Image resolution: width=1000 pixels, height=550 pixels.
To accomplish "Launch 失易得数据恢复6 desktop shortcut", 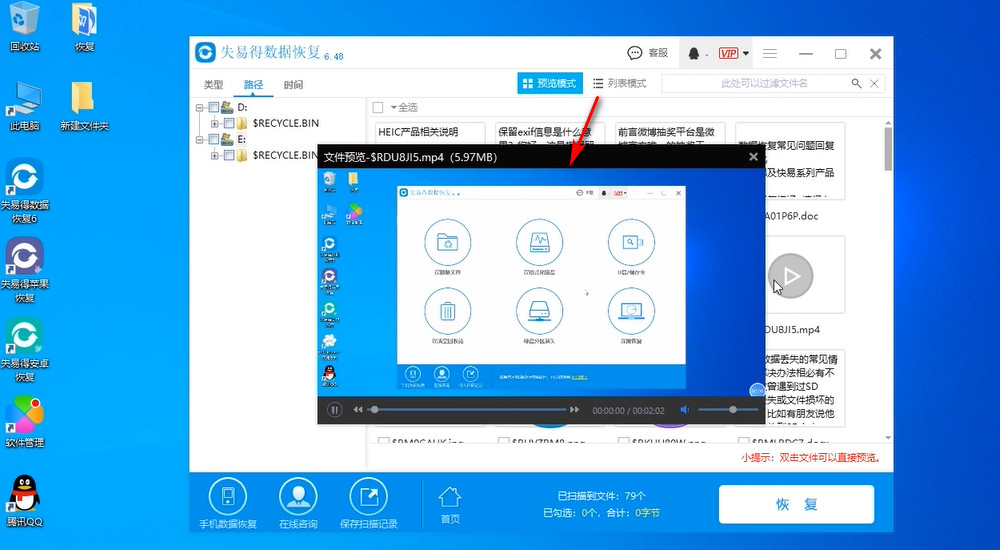I will (24, 191).
